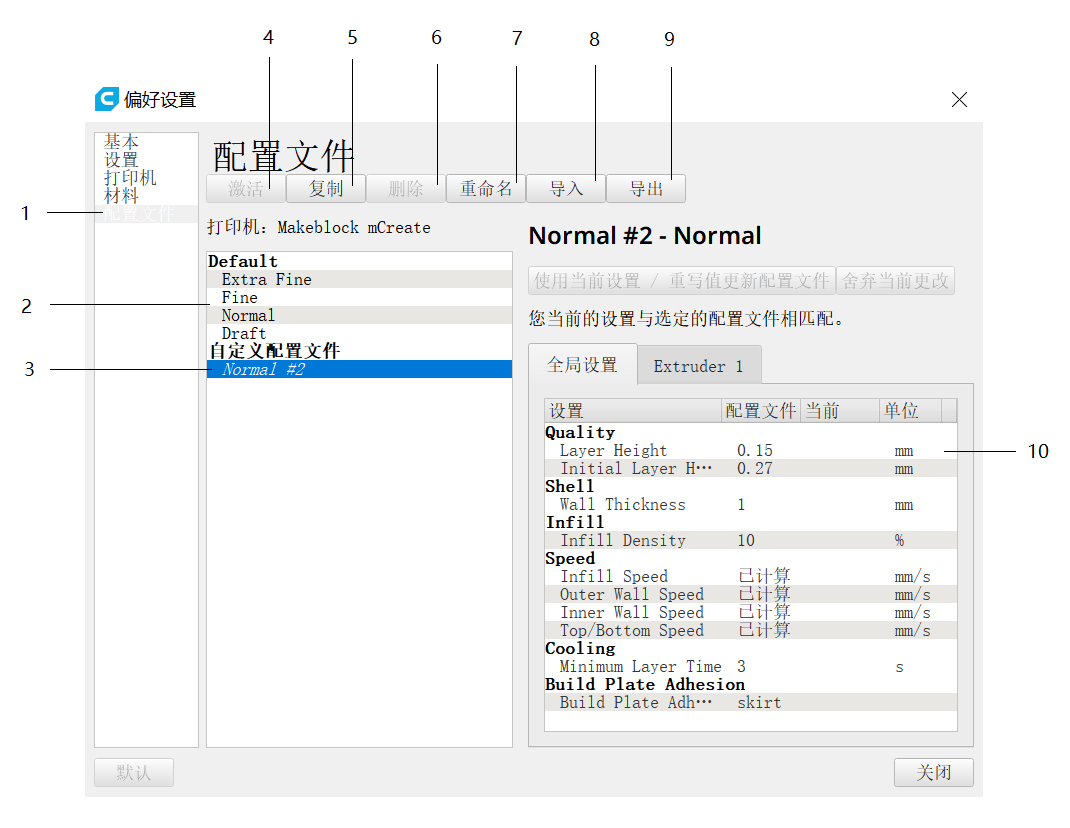Image resolution: width=1070 pixels, height=828 pixels.
Task: Select the Initial Layer H… row
Action: 751,468
